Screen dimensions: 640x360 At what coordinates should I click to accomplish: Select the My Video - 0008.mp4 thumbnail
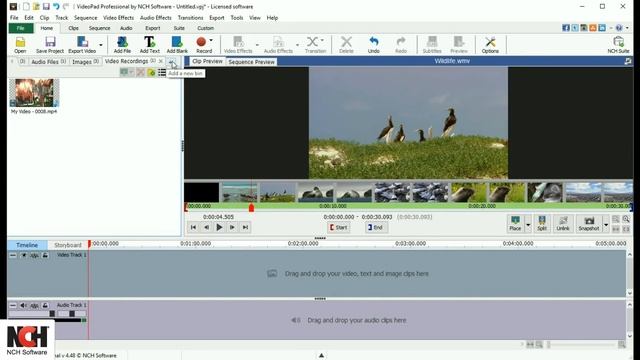pyautogui.click(x=34, y=93)
